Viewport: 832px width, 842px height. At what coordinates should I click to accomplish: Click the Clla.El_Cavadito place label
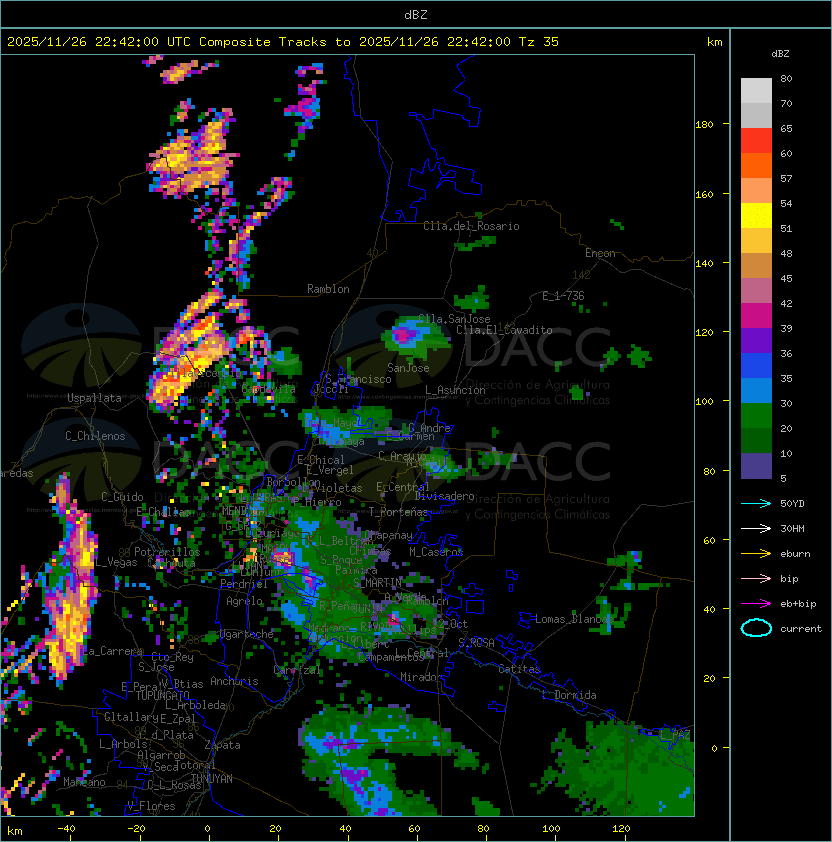point(504,330)
